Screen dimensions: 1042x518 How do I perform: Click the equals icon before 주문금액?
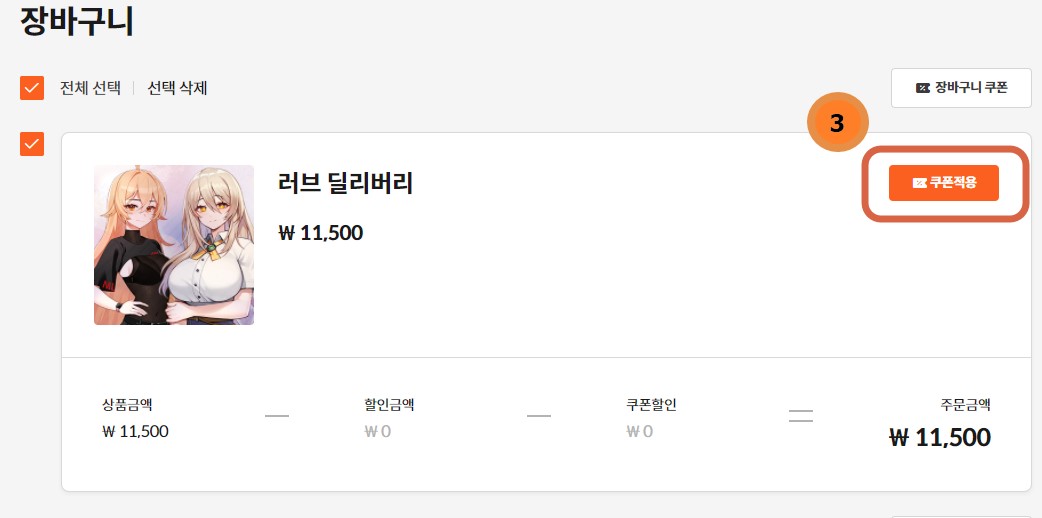[x=801, y=416]
